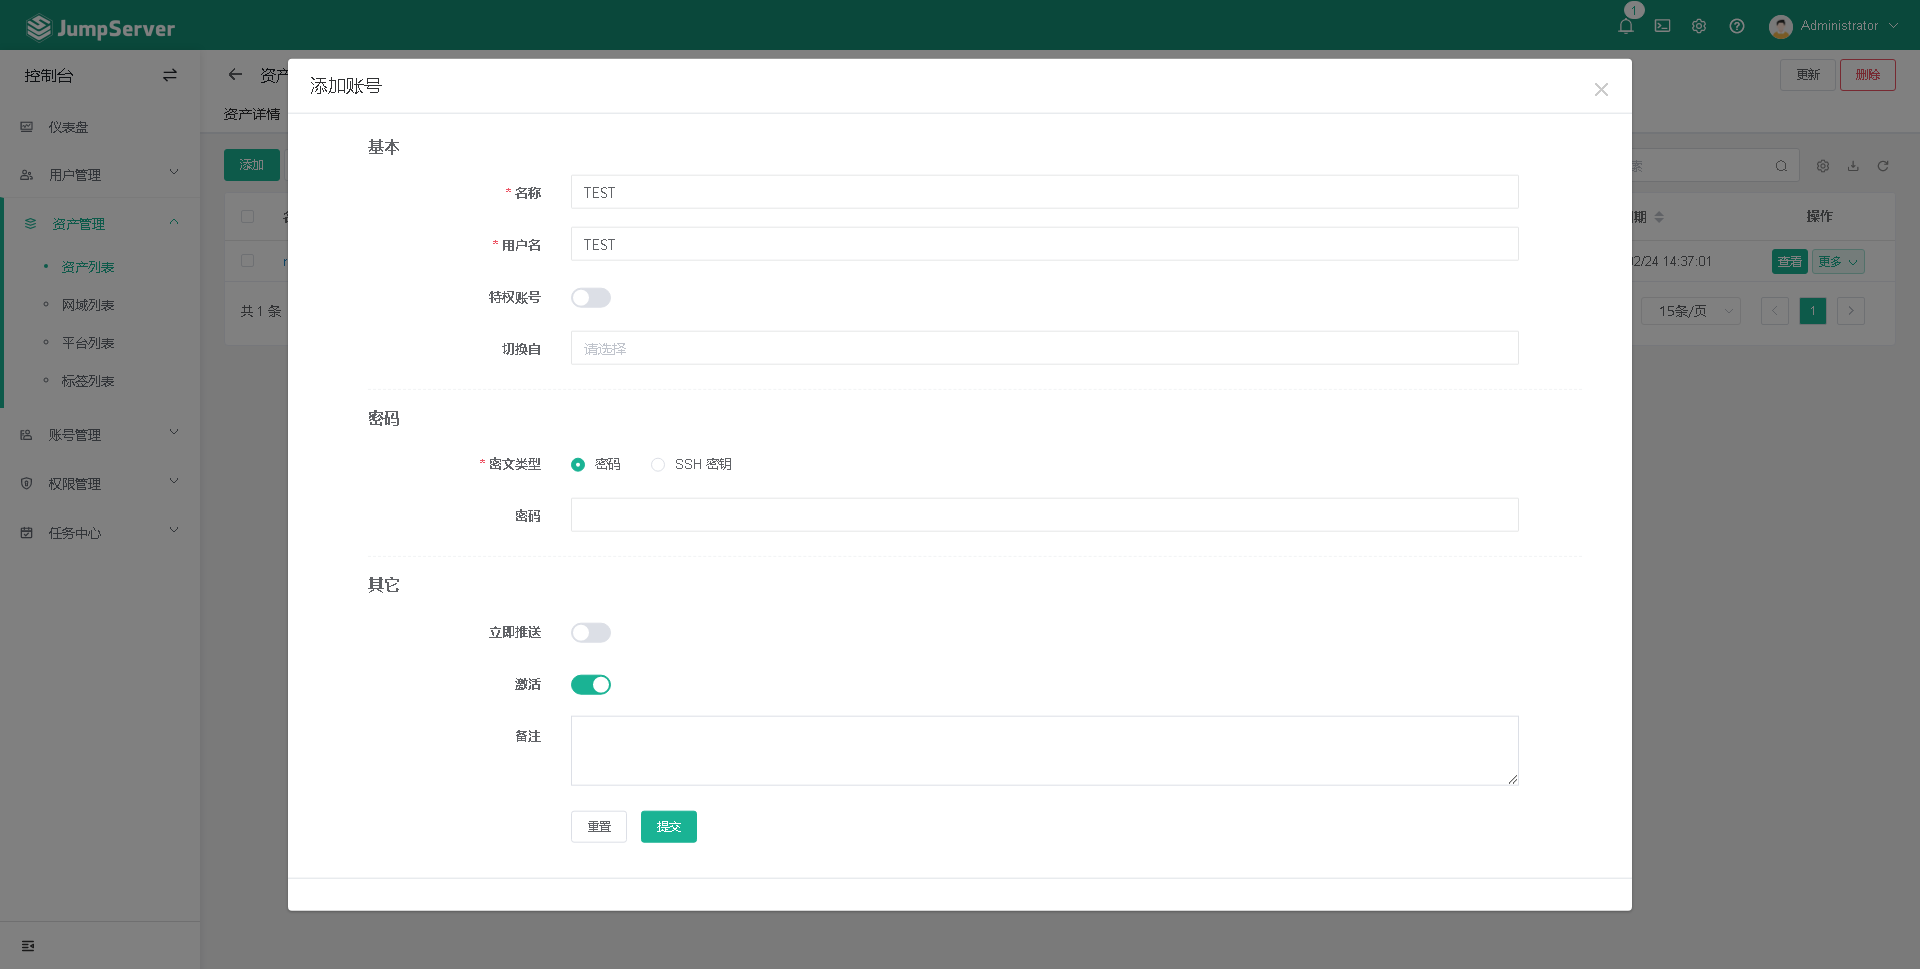Open the 切换自 dropdown
This screenshot has height=969, width=1920.
point(1045,348)
